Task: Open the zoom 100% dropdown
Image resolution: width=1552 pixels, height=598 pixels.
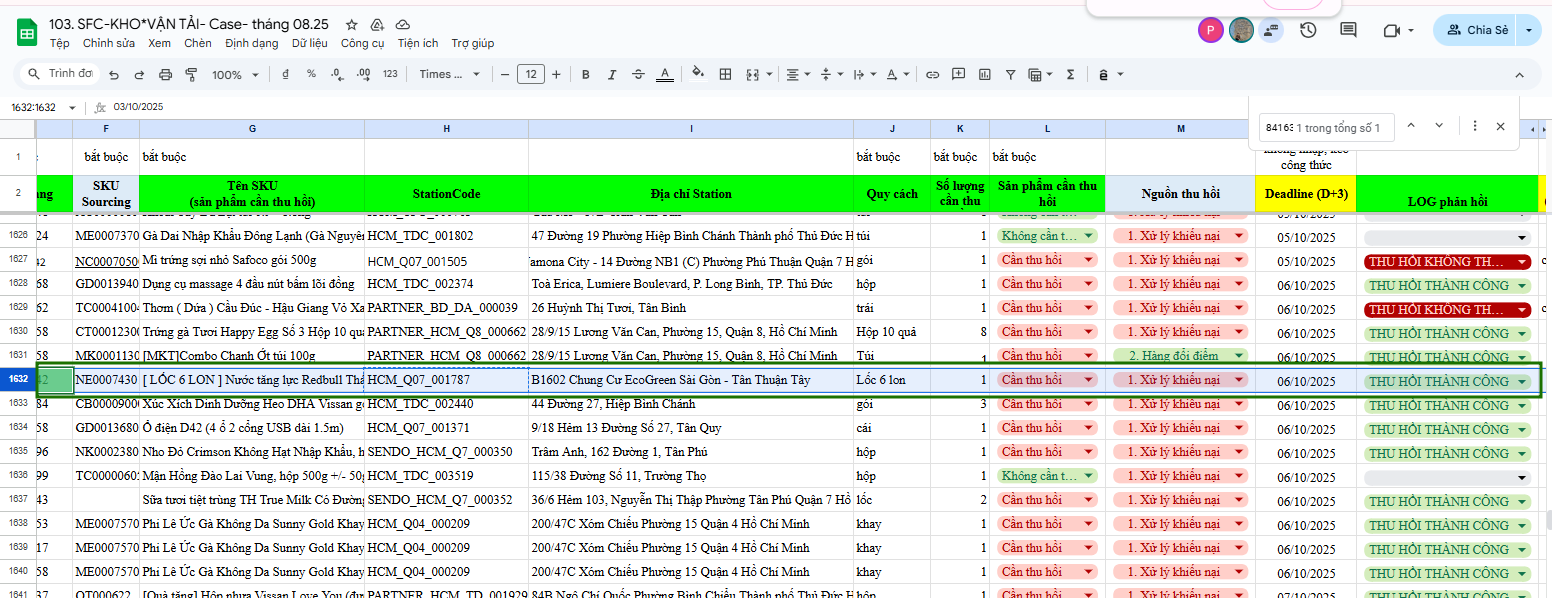Action: 233,75
